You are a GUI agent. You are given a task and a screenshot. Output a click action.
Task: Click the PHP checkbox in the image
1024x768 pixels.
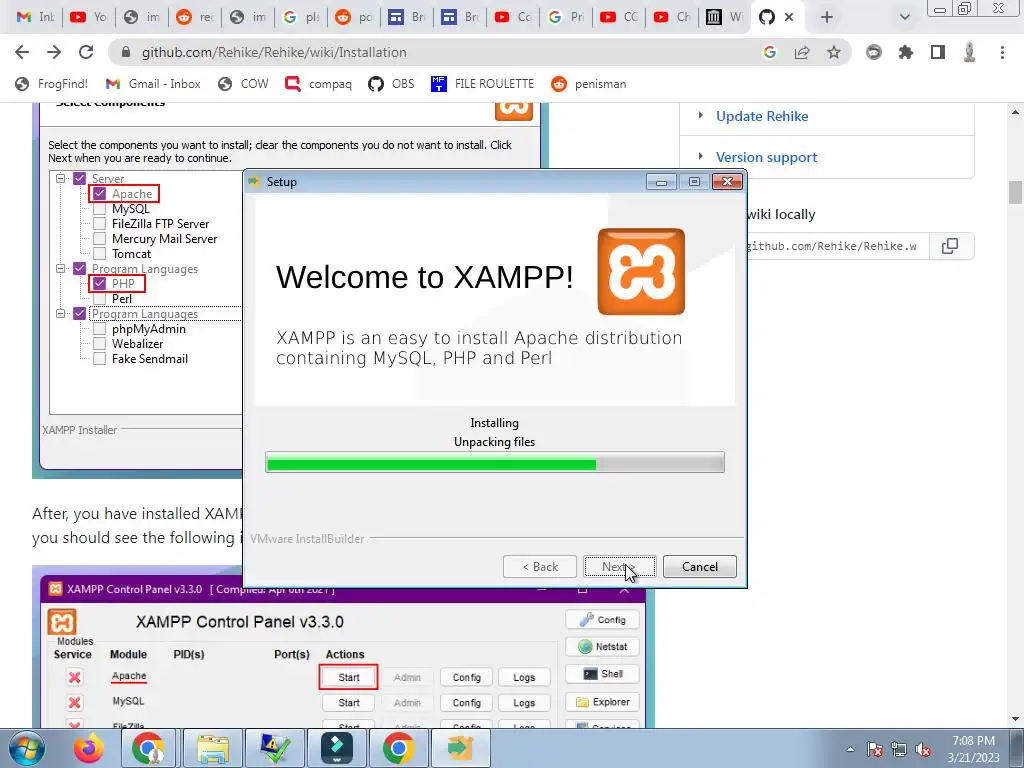click(x=99, y=283)
